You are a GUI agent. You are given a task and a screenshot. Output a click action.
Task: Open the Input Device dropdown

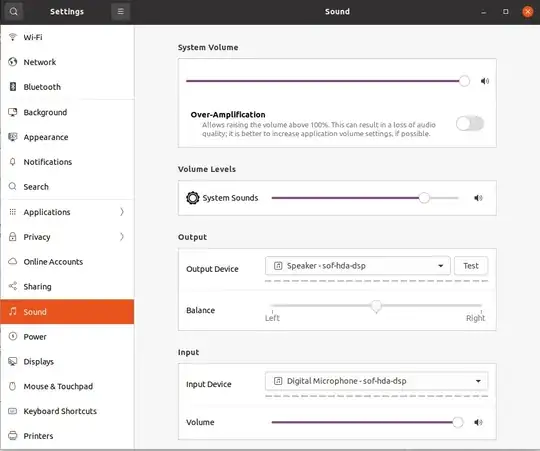click(x=376, y=381)
